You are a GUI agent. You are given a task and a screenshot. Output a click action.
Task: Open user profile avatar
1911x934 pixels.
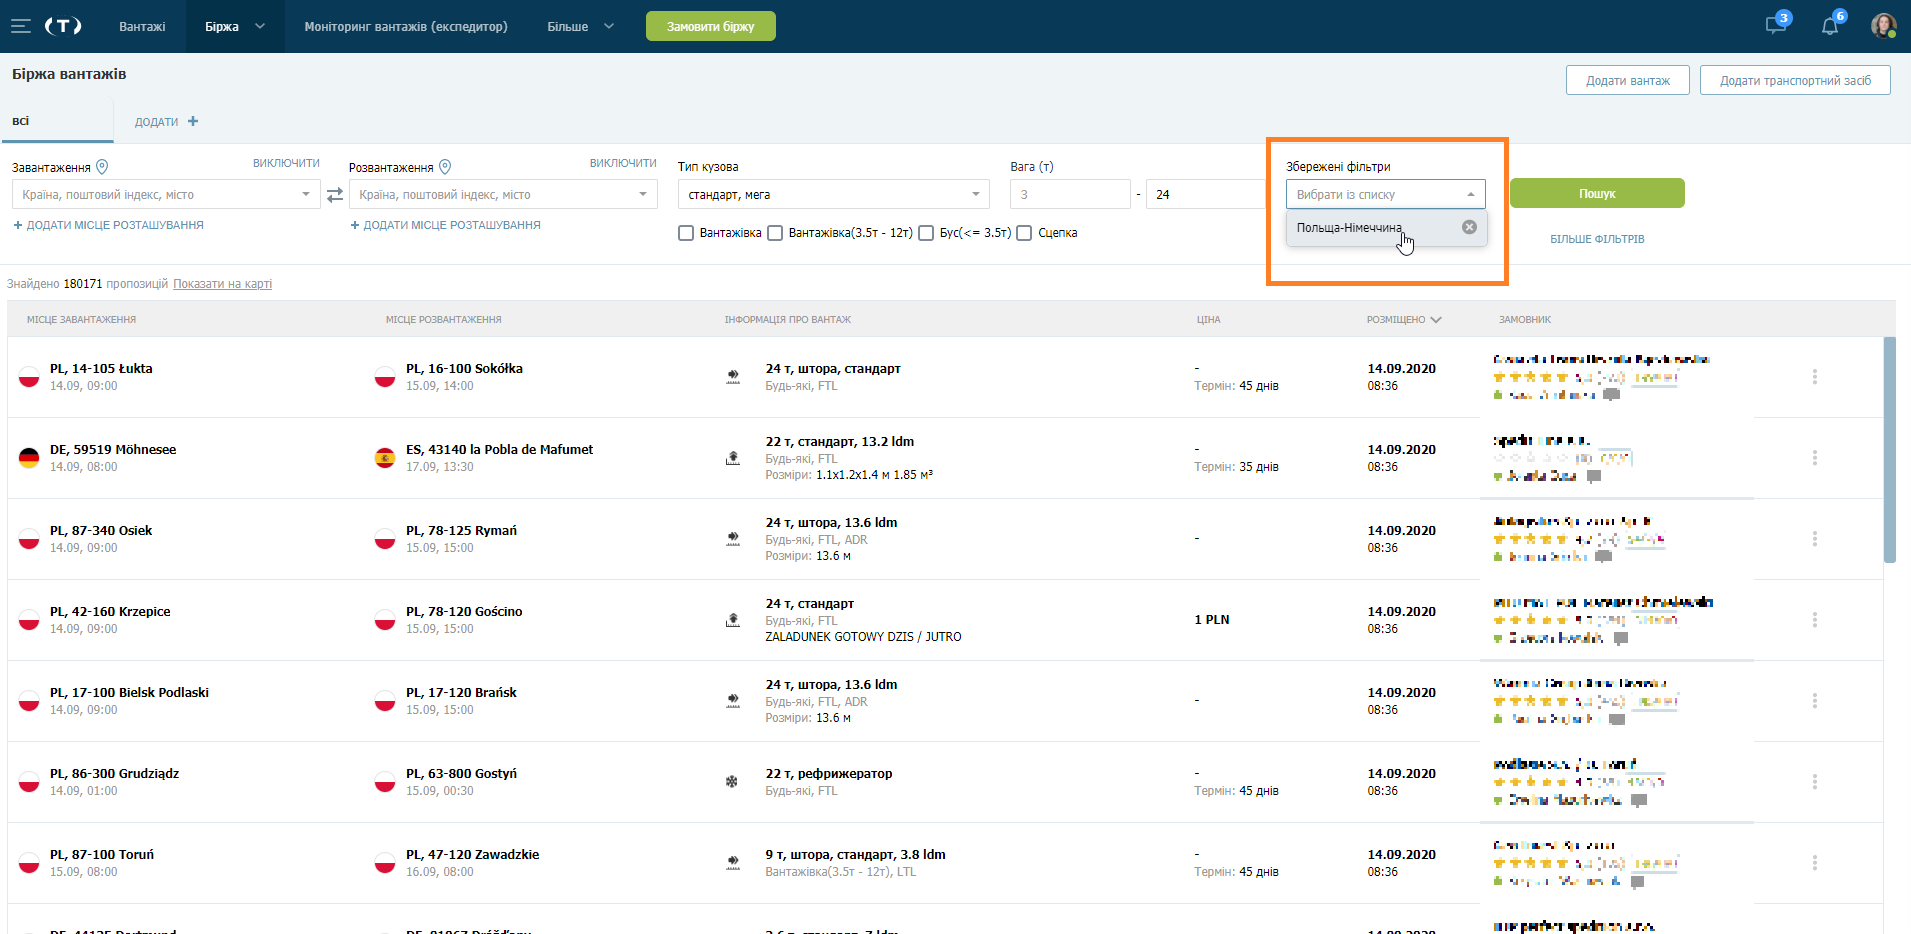[1883, 26]
